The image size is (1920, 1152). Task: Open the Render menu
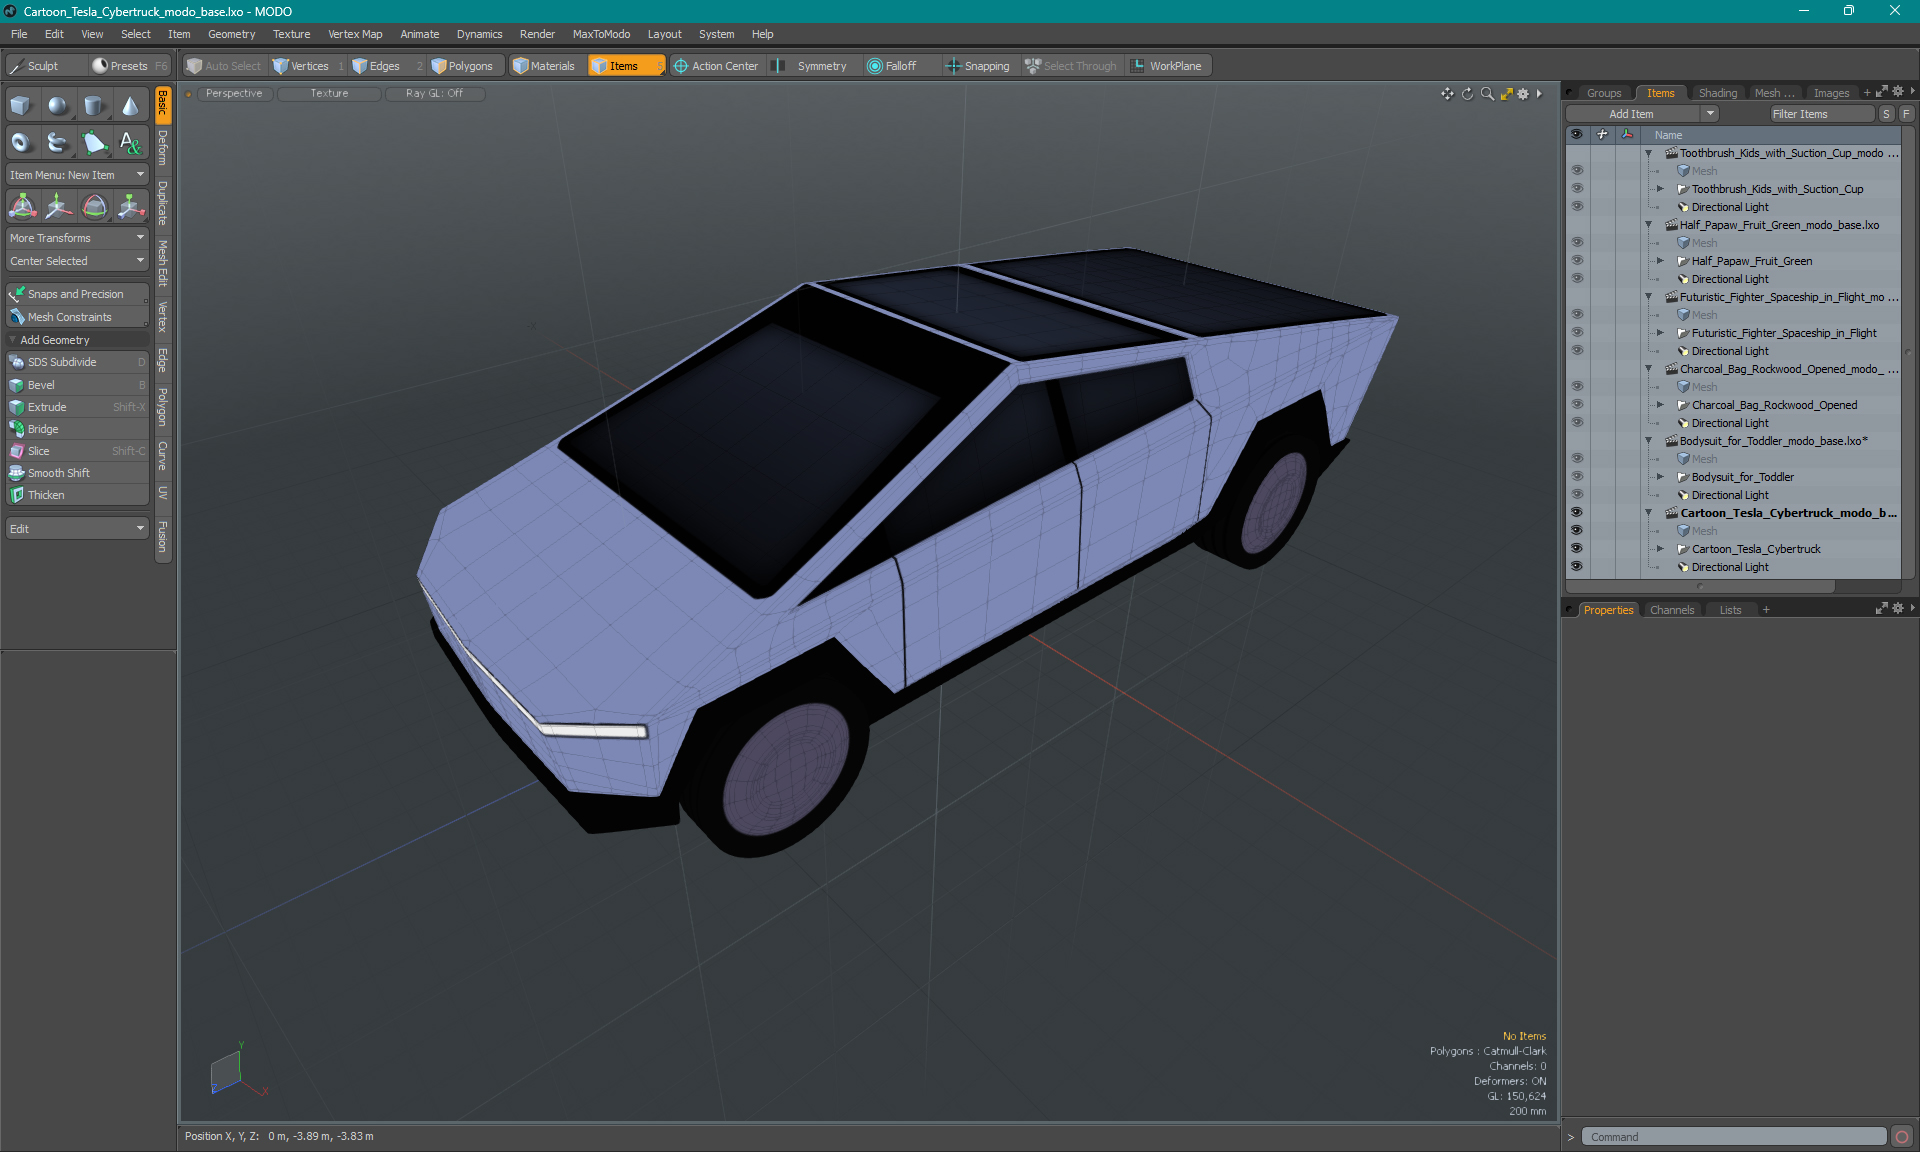(x=537, y=34)
